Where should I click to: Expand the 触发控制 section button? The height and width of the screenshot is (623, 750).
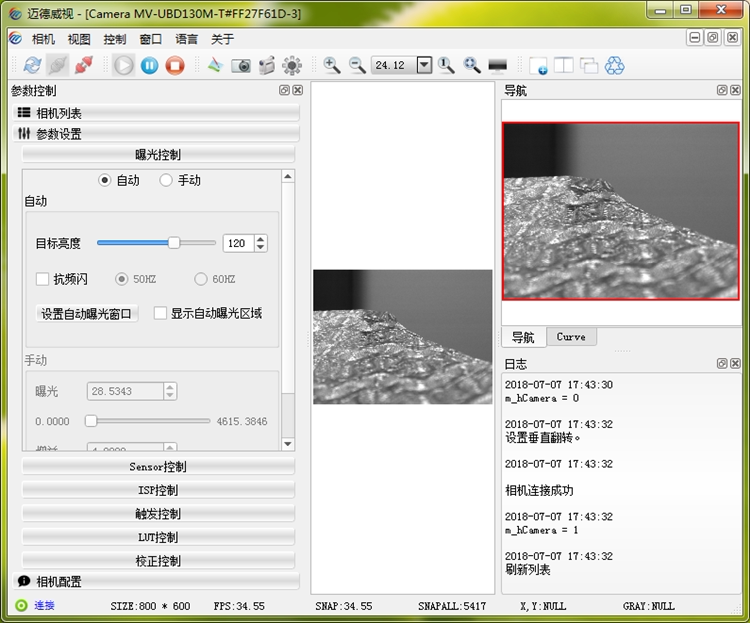[158, 513]
